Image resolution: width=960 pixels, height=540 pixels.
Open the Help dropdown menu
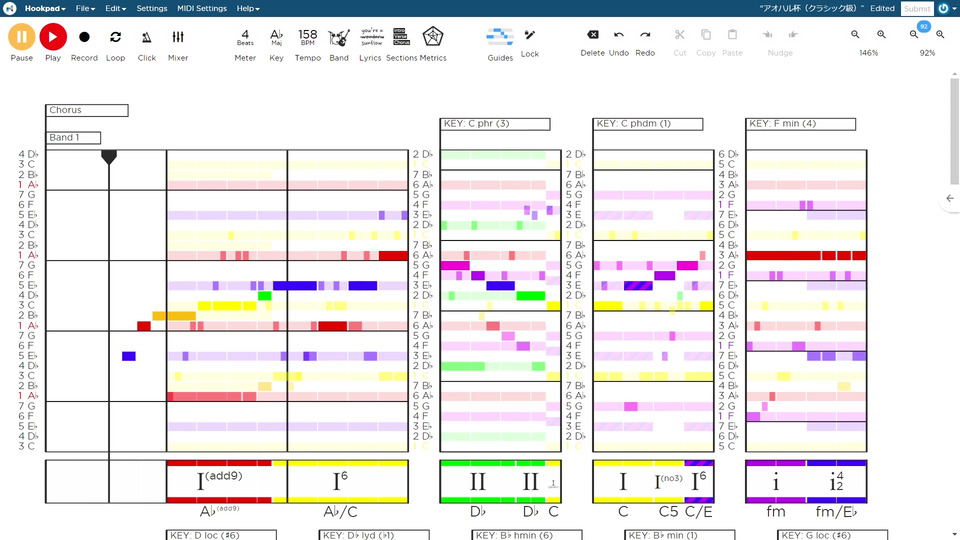coord(248,9)
